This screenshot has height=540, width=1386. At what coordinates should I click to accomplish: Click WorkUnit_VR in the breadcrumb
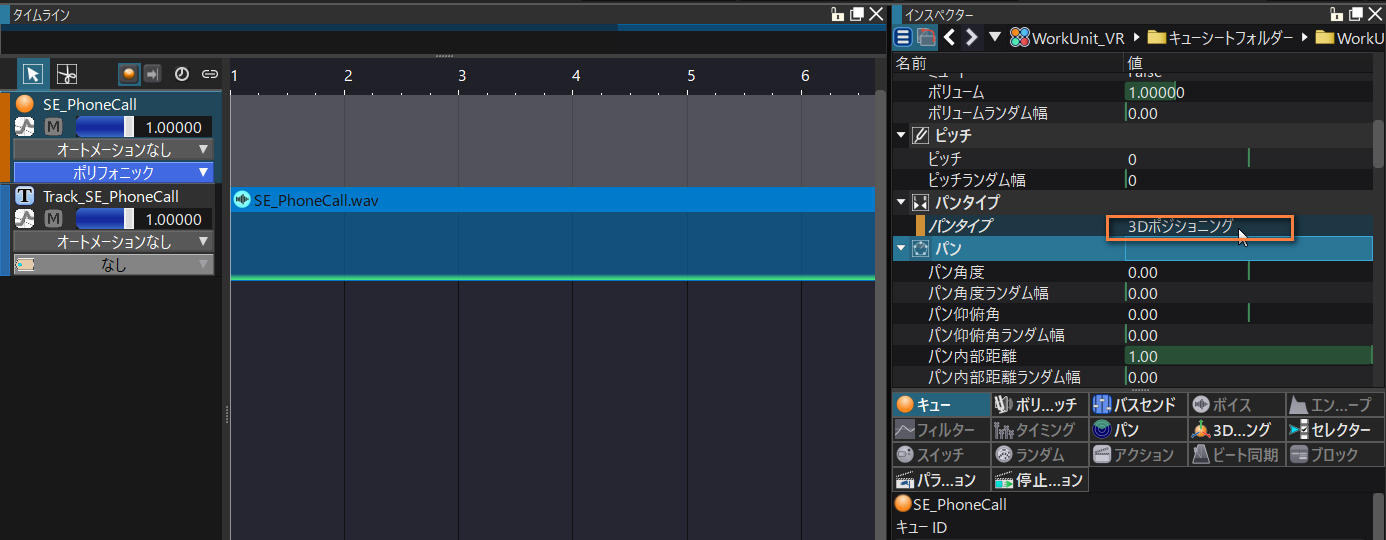tap(1067, 38)
